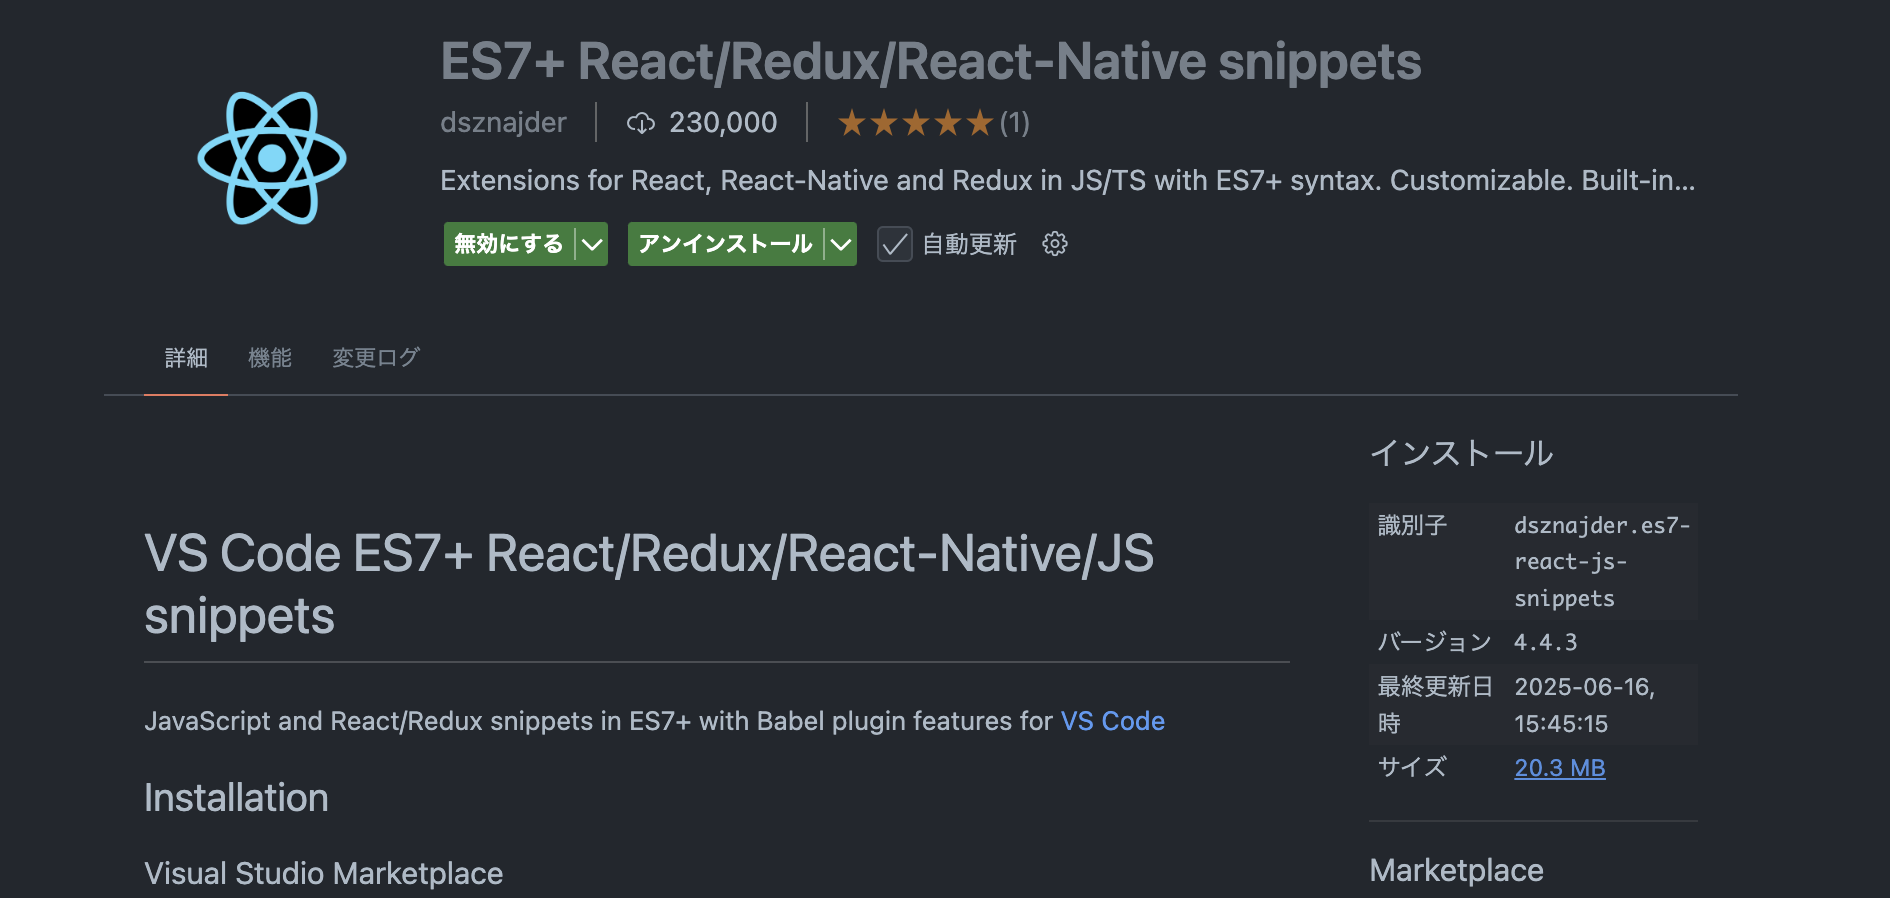Click the (1) rating count
This screenshot has width=1890, height=898.
pyautogui.click(x=1015, y=123)
